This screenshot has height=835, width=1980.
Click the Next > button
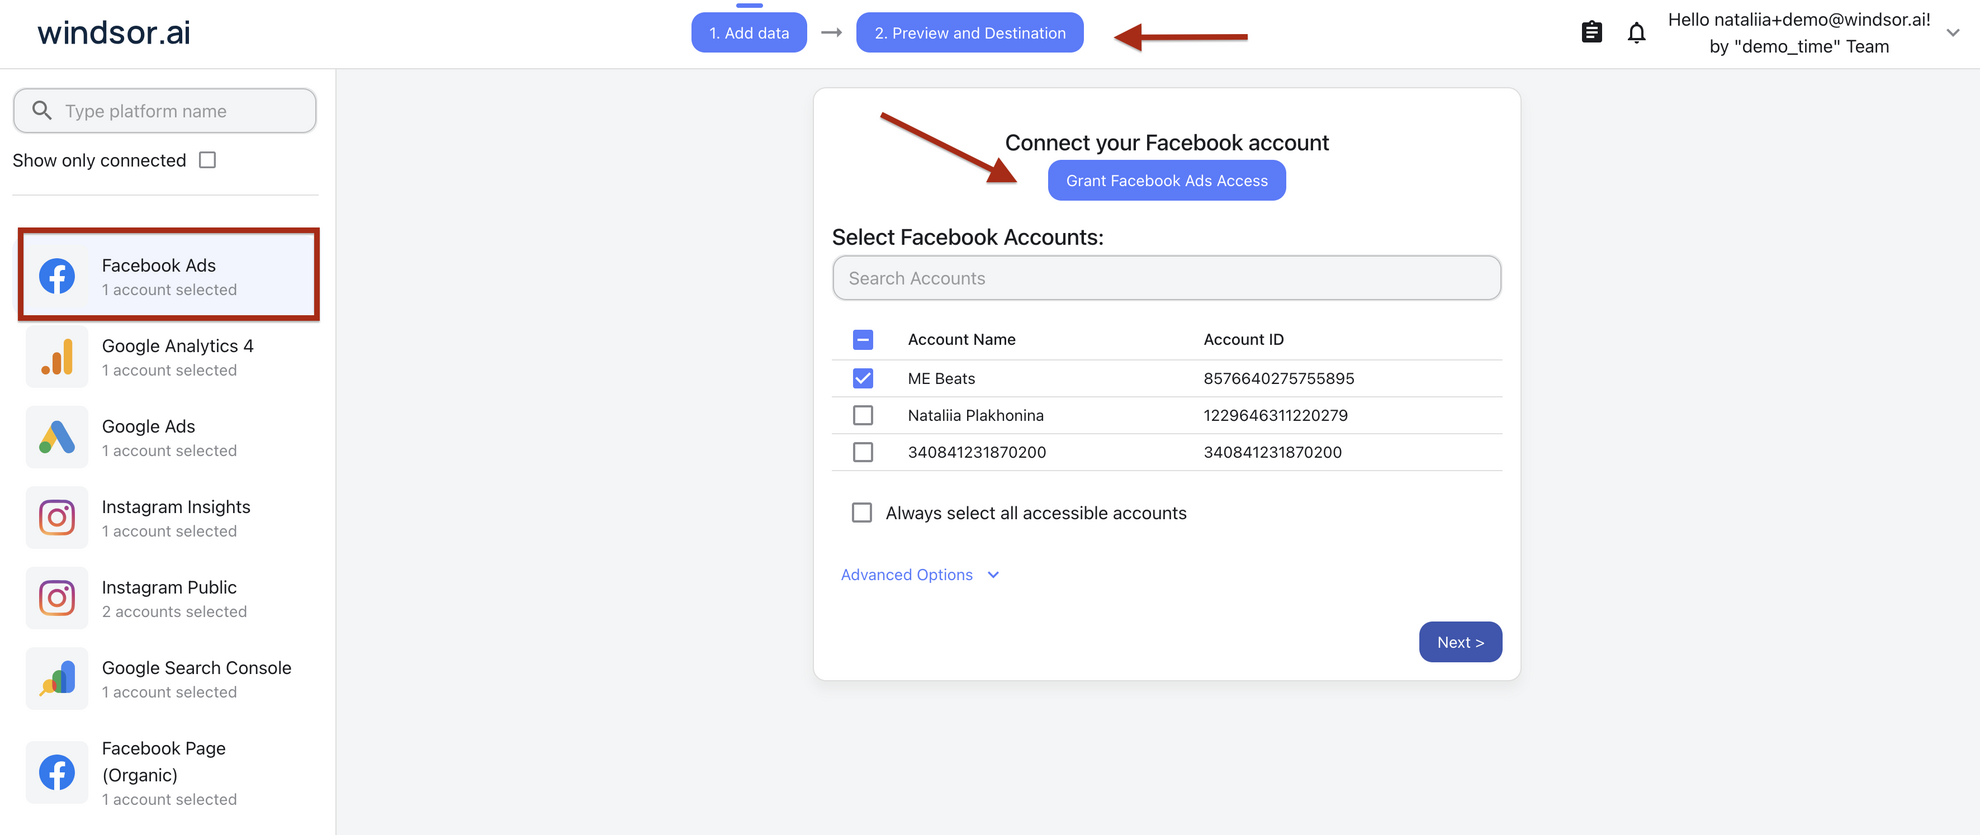click(1460, 642)
